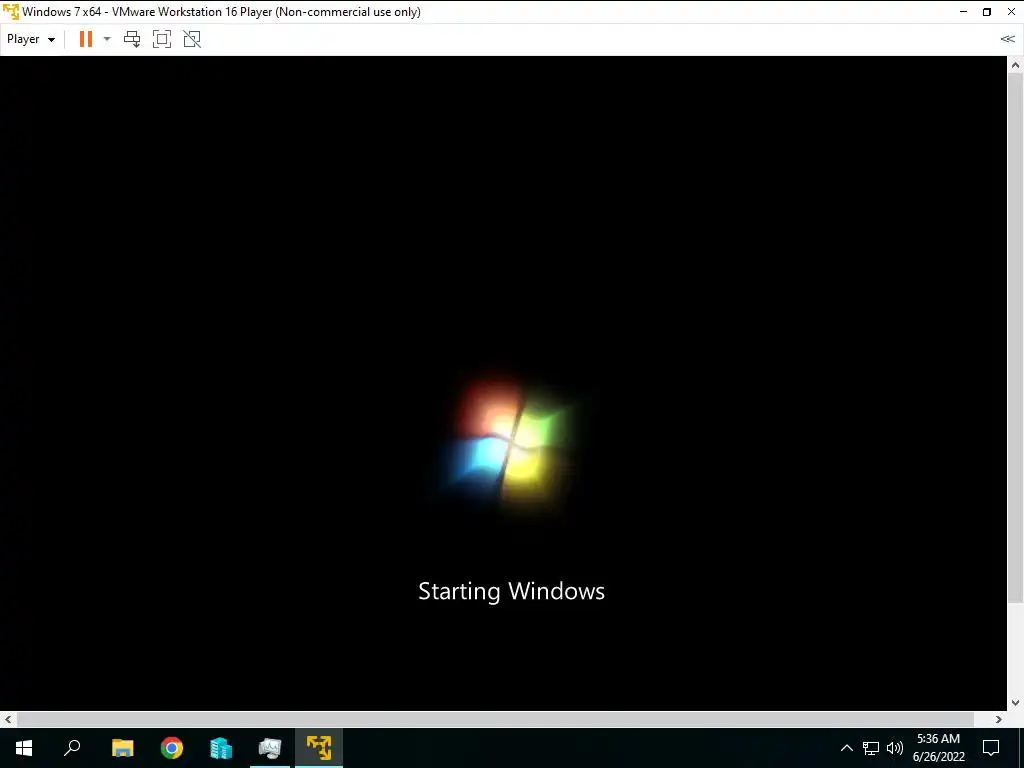Minimize the VMware Player window
This screenshot has height=768, width=1024.
coord(963,12)
